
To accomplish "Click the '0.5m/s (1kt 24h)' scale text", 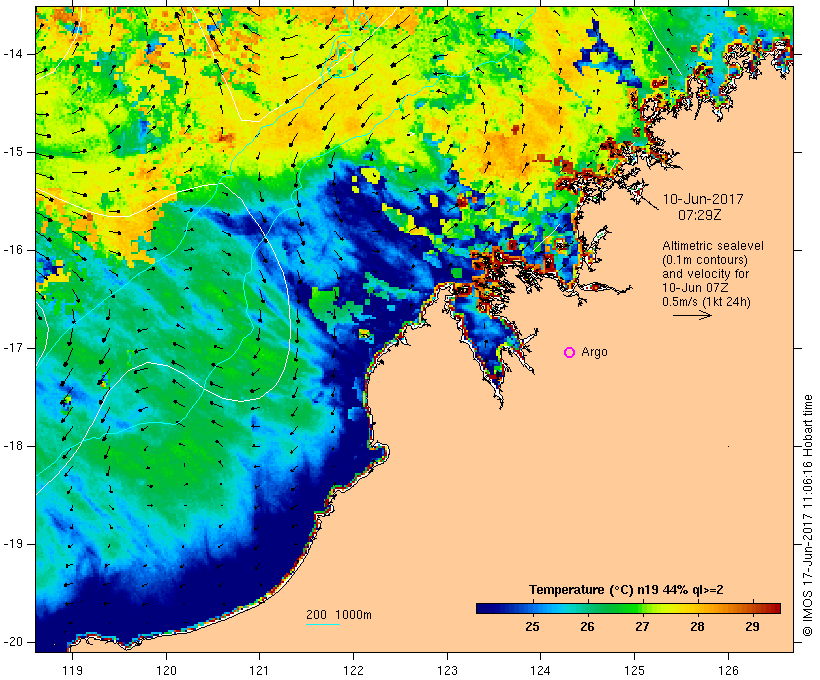I will [706, 302].
